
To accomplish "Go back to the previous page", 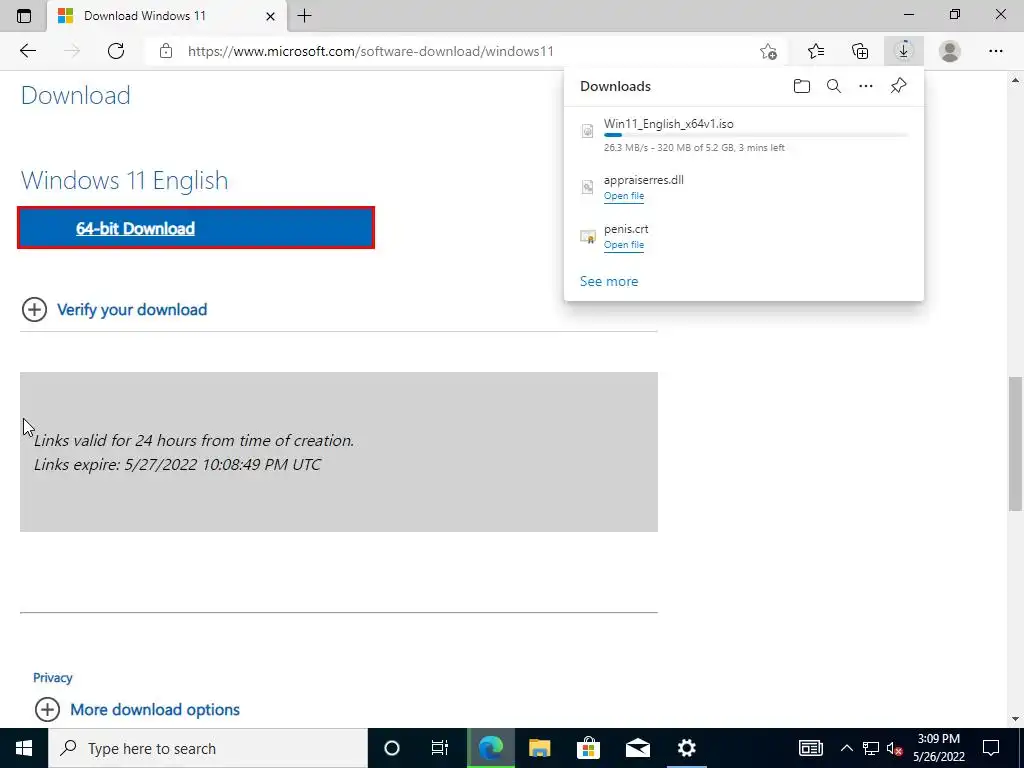I will pos(27,51).
